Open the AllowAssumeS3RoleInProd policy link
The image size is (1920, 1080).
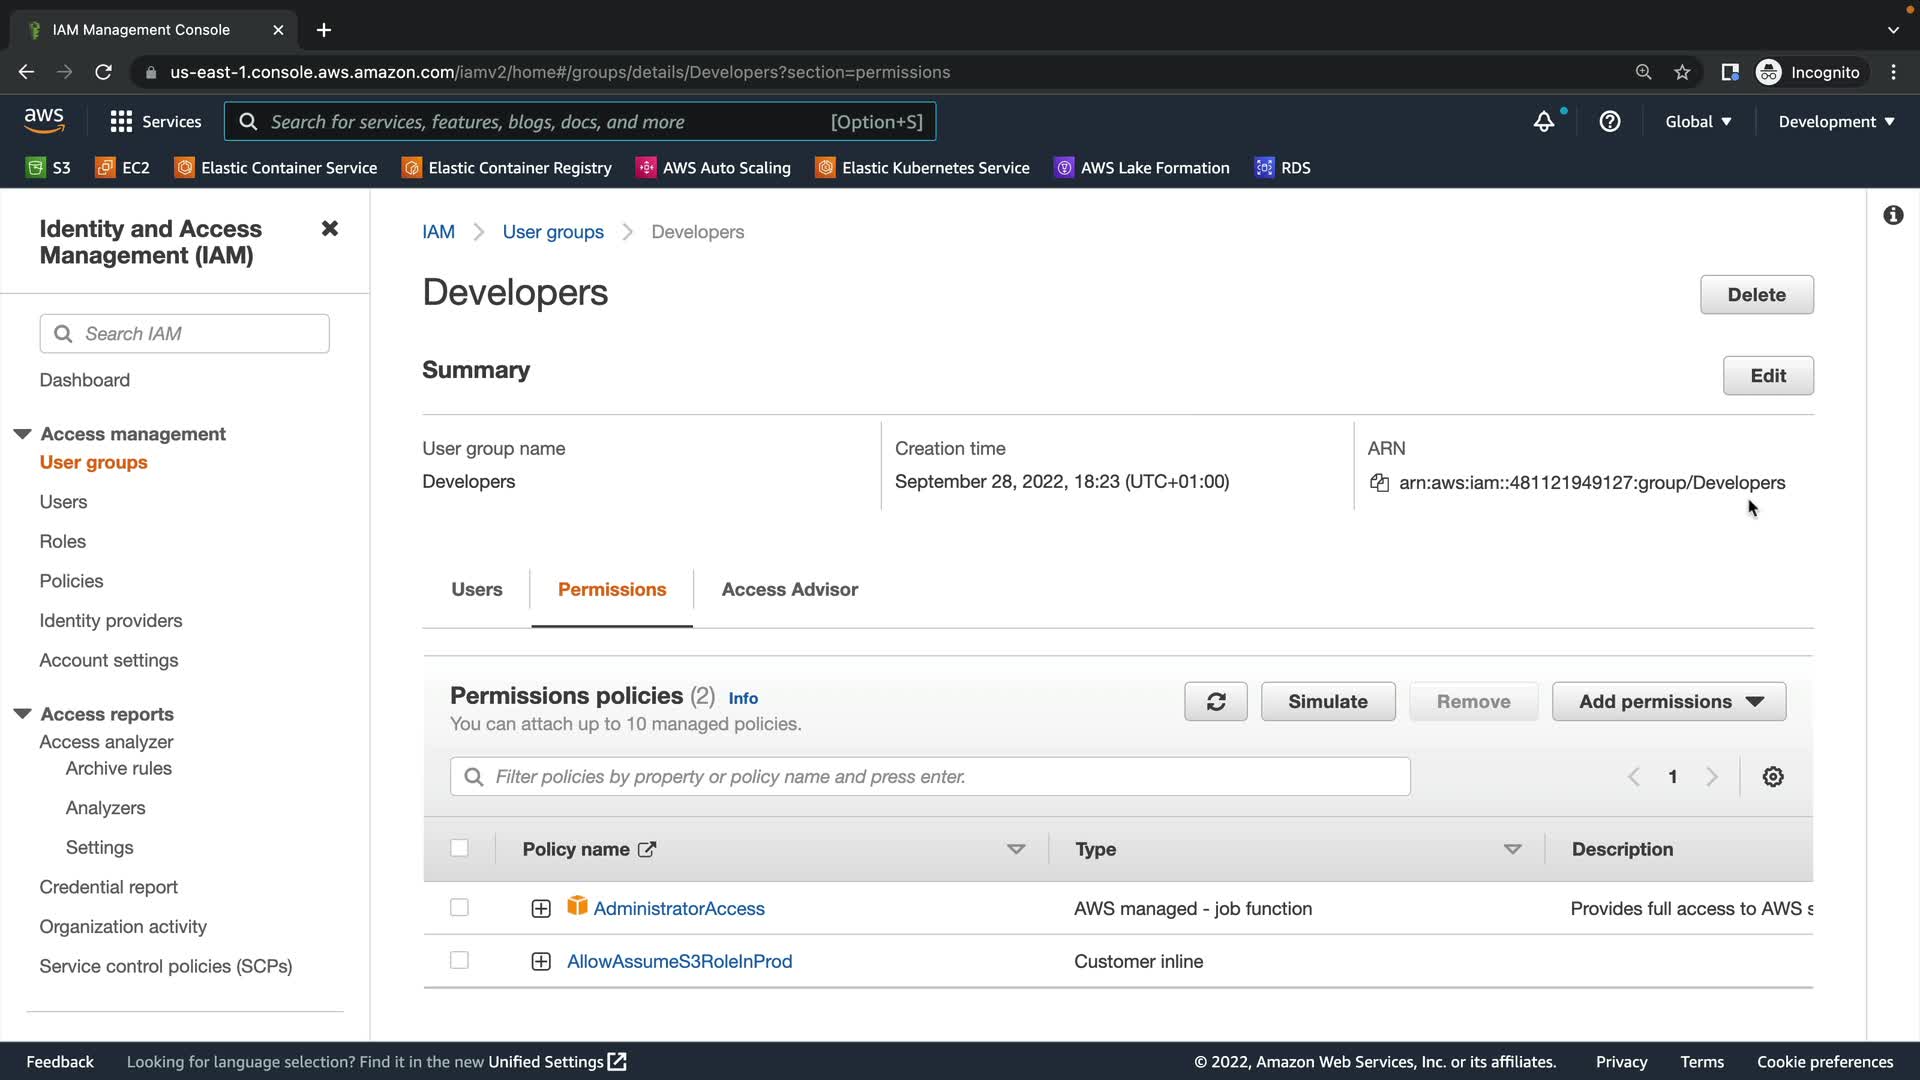click(x=679, y=962)
